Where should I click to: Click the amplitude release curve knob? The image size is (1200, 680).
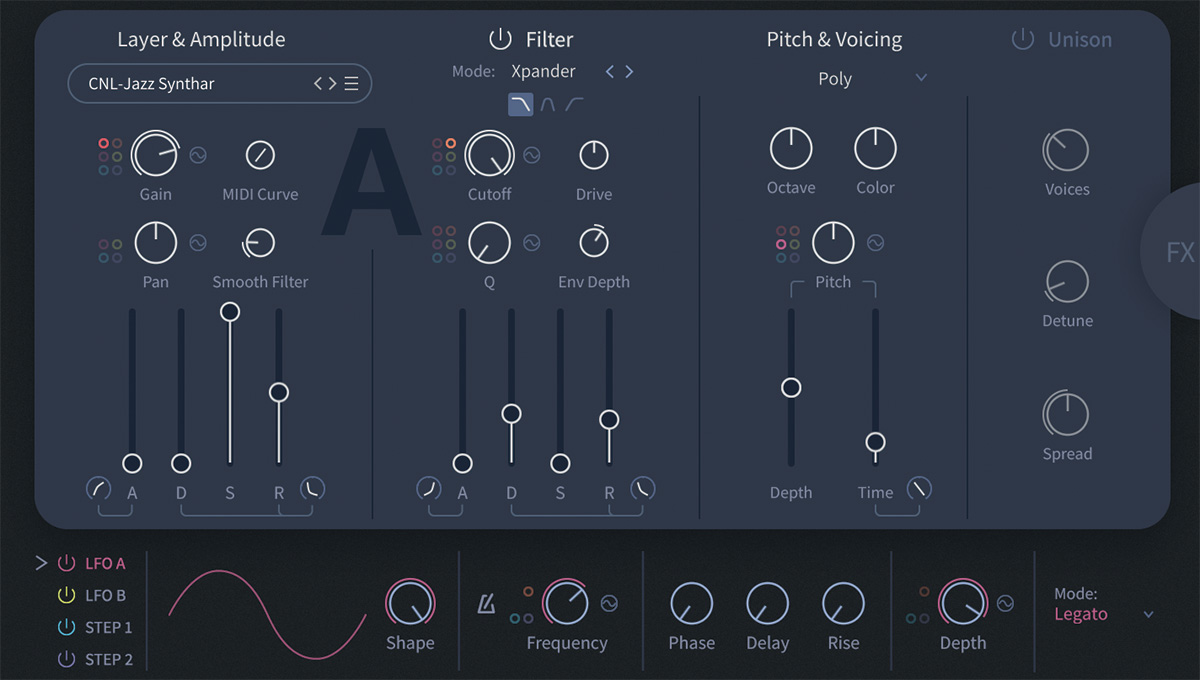[x=312, y=489]
